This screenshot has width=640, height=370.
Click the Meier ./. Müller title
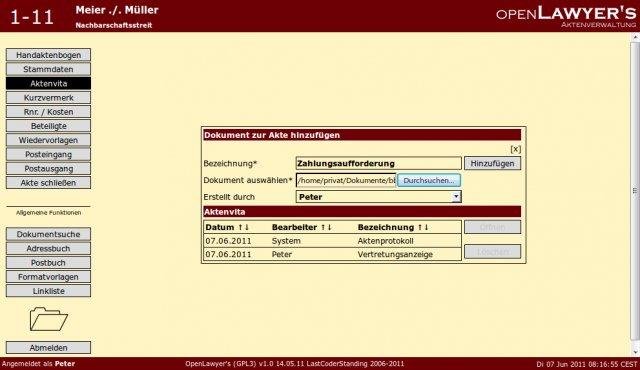click(x=117, y=10)
